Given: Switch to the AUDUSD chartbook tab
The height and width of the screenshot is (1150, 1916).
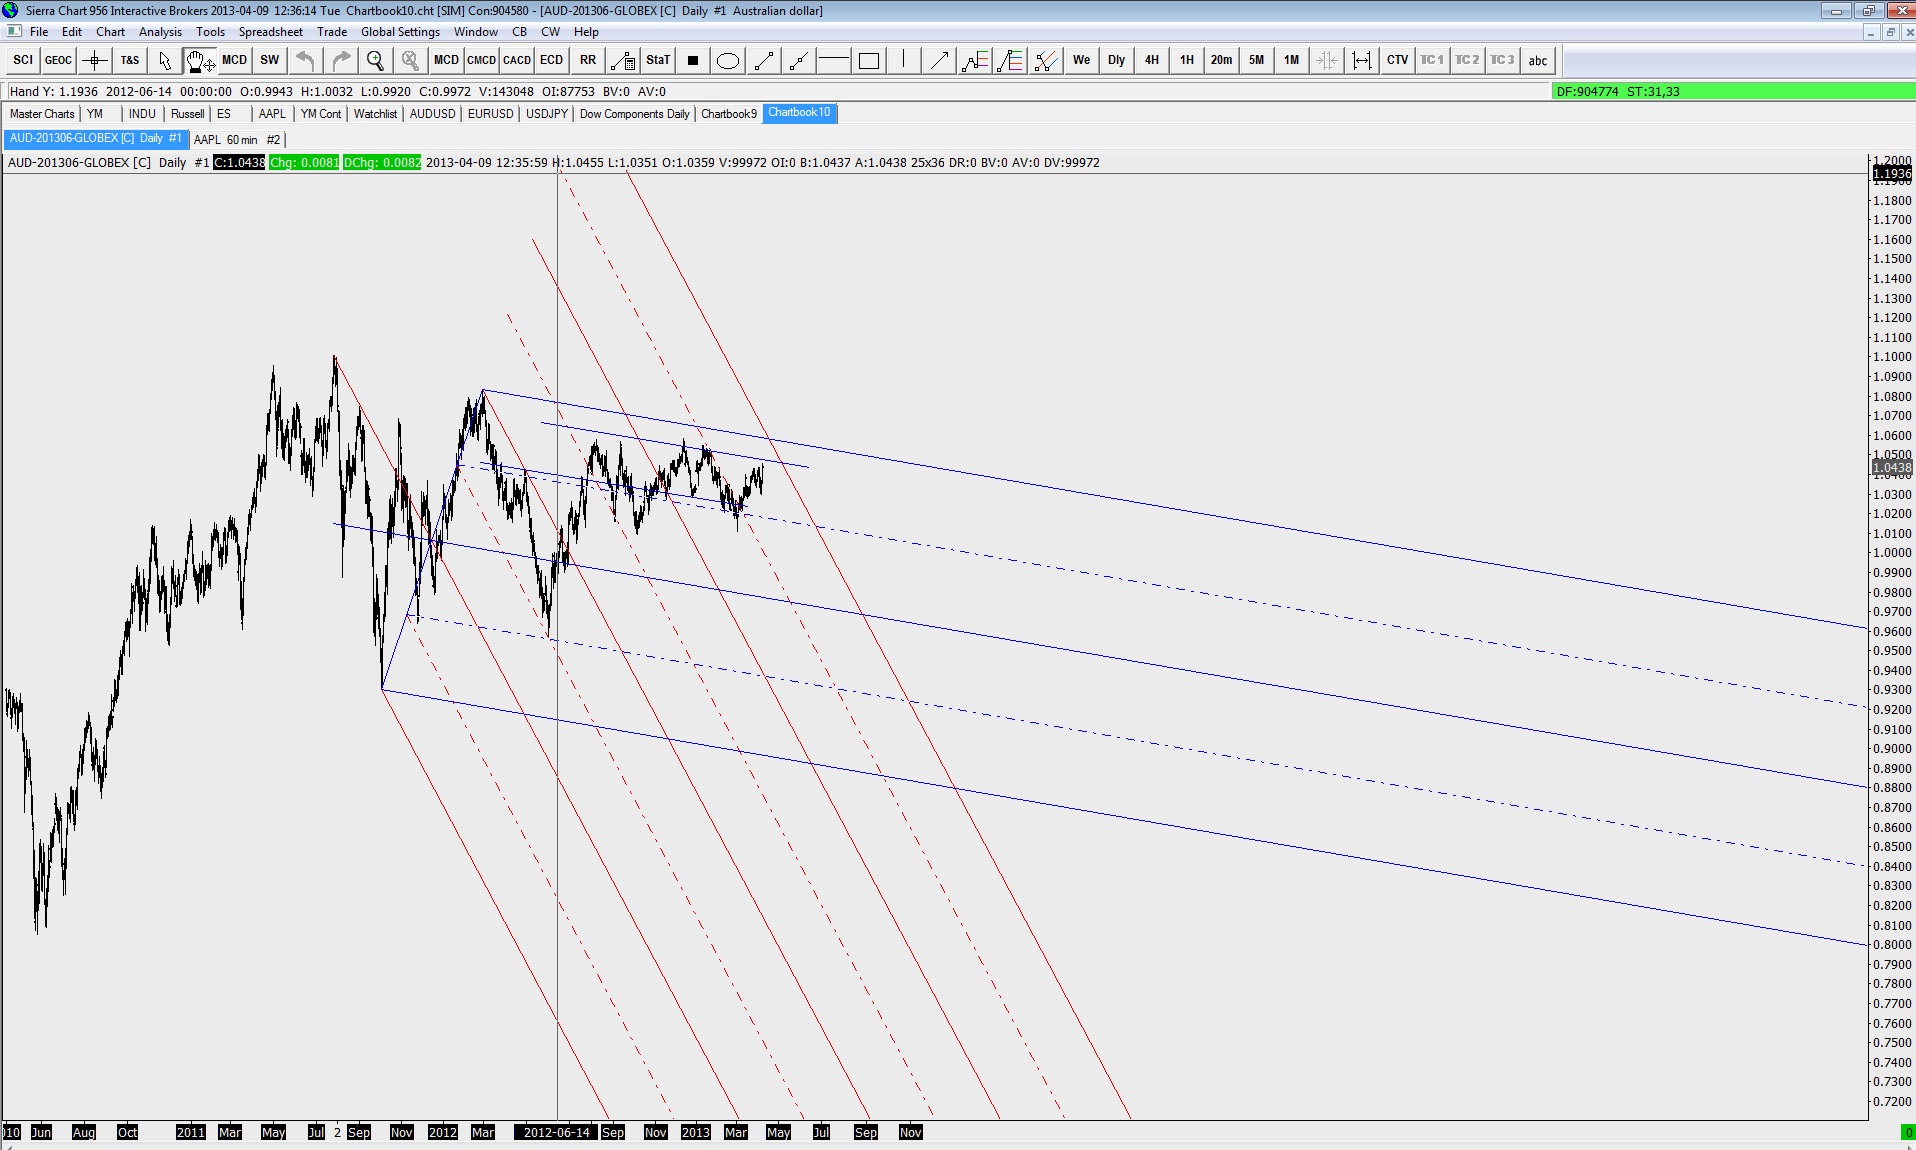Looking at the screenshot, I should [432, 114].
